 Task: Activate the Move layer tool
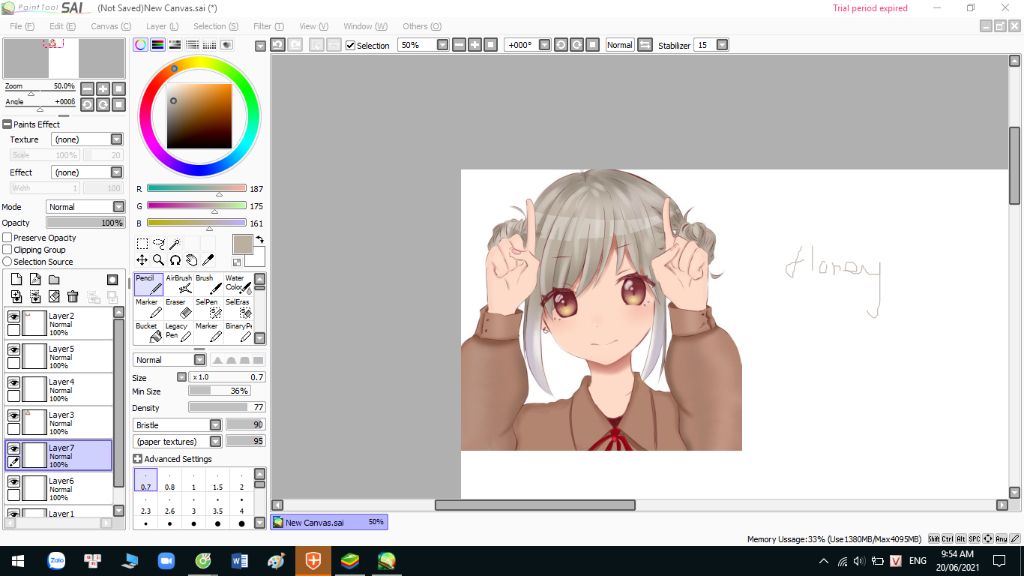142,260
